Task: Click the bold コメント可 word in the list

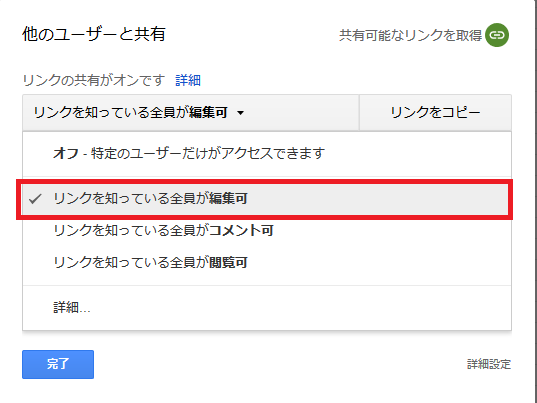Action: pos(241,230)
